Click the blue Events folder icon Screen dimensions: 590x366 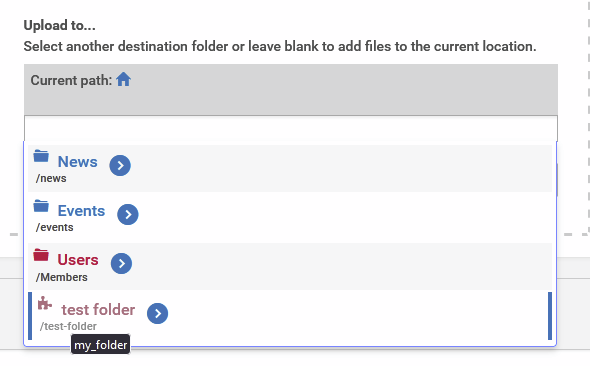[41, 206]
